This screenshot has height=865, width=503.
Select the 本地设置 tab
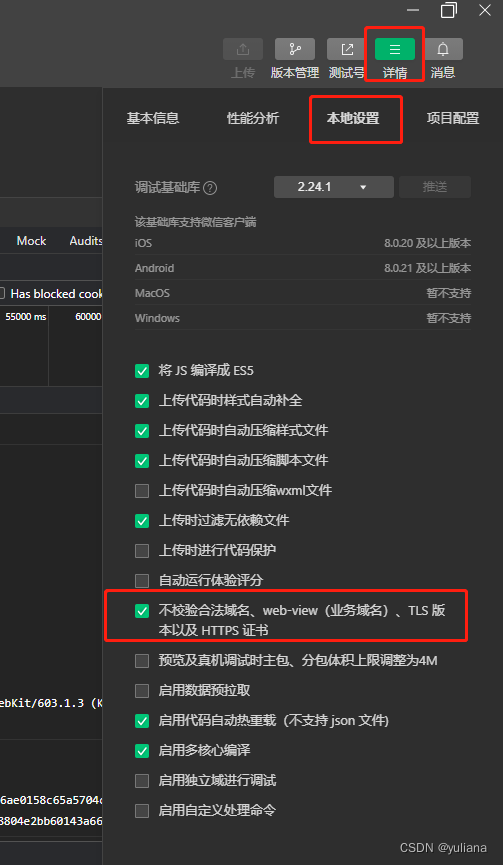coord(353,118)
